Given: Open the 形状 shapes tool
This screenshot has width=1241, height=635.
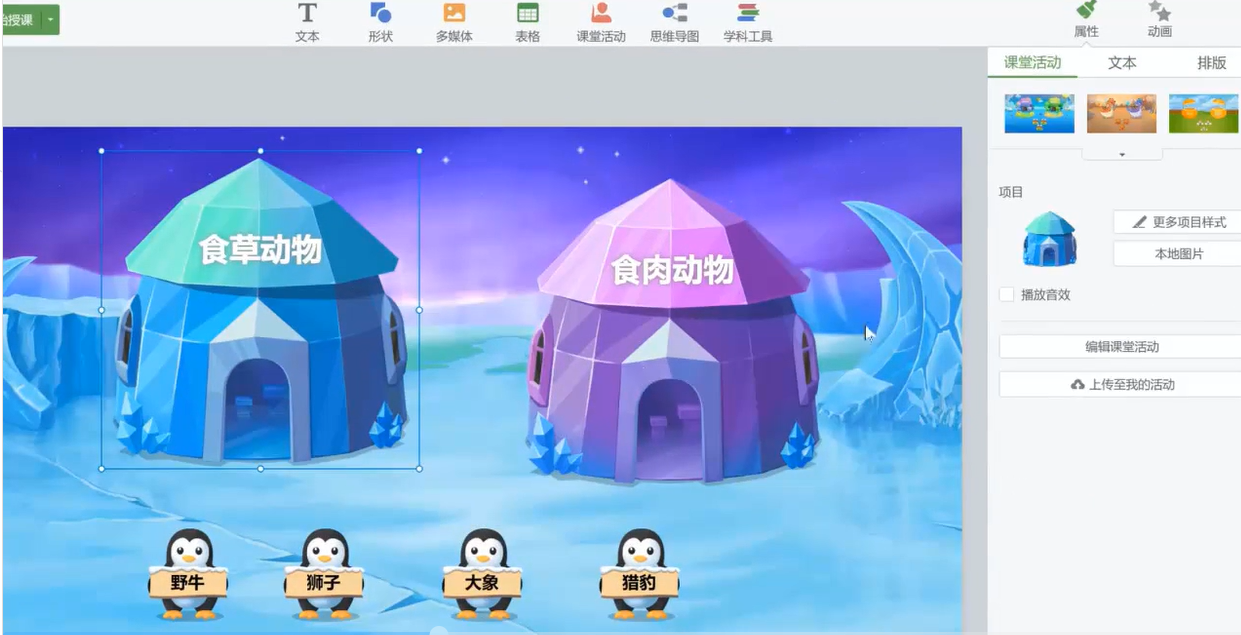Looking at the screenshot, I should pos(380,23).
